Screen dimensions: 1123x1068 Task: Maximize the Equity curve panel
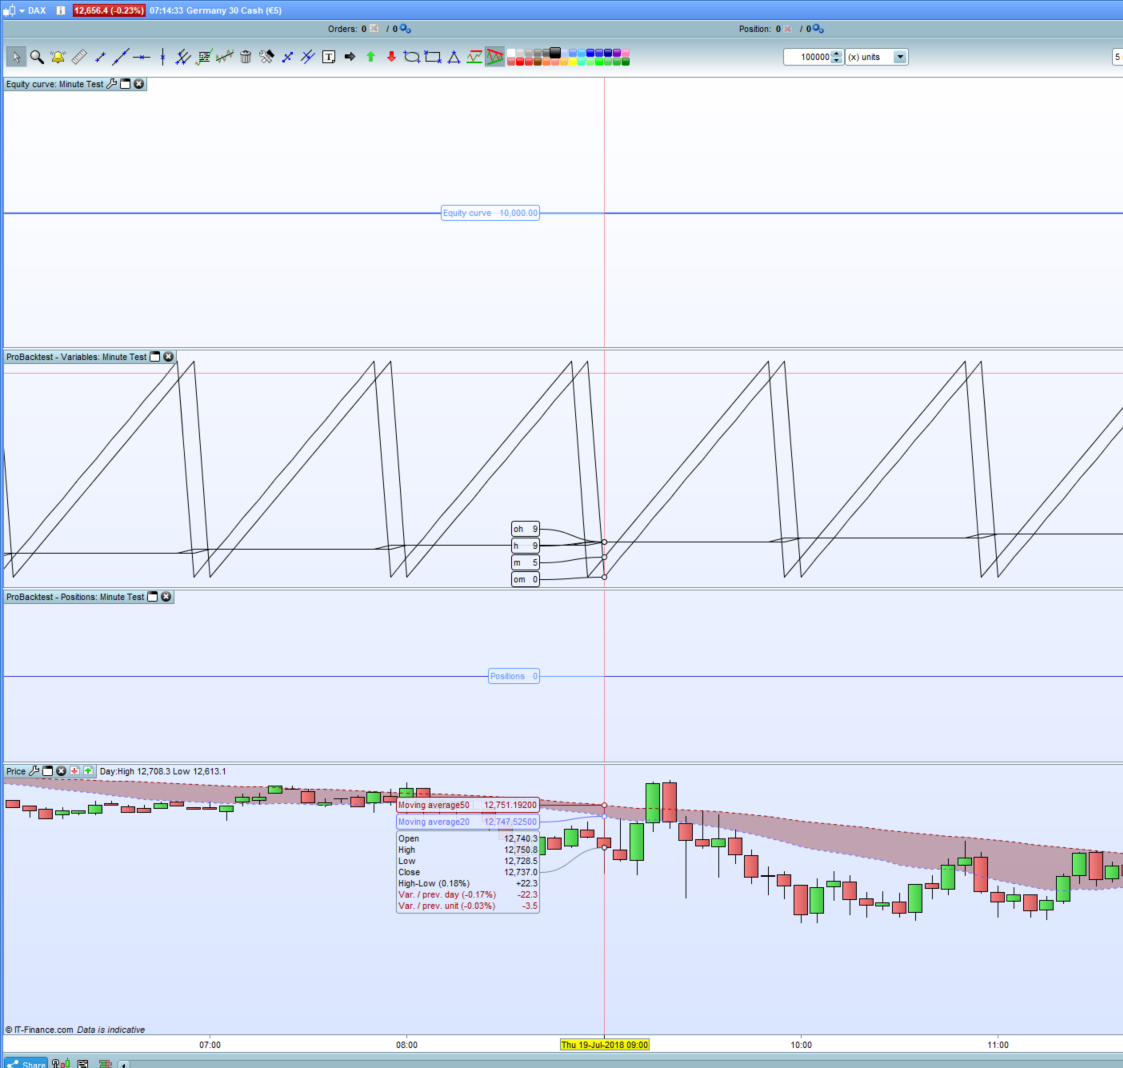coord(125,84)
